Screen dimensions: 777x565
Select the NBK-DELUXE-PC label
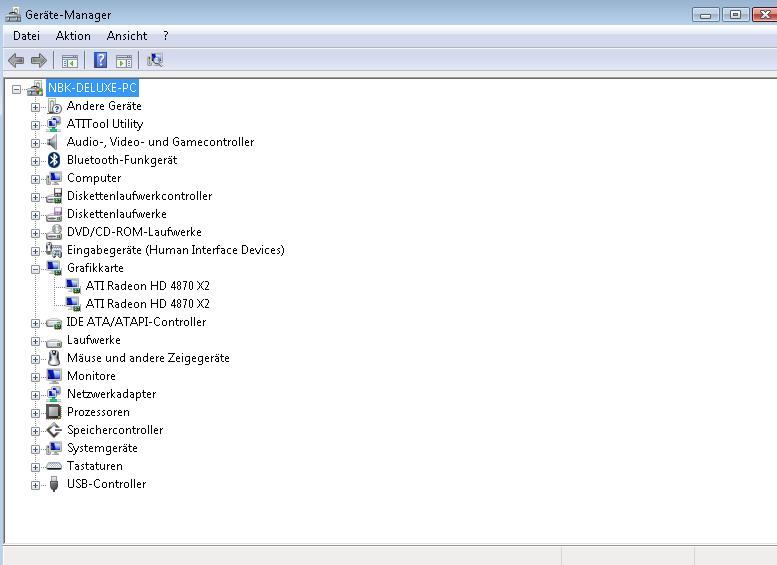click(x=92, y=88)
